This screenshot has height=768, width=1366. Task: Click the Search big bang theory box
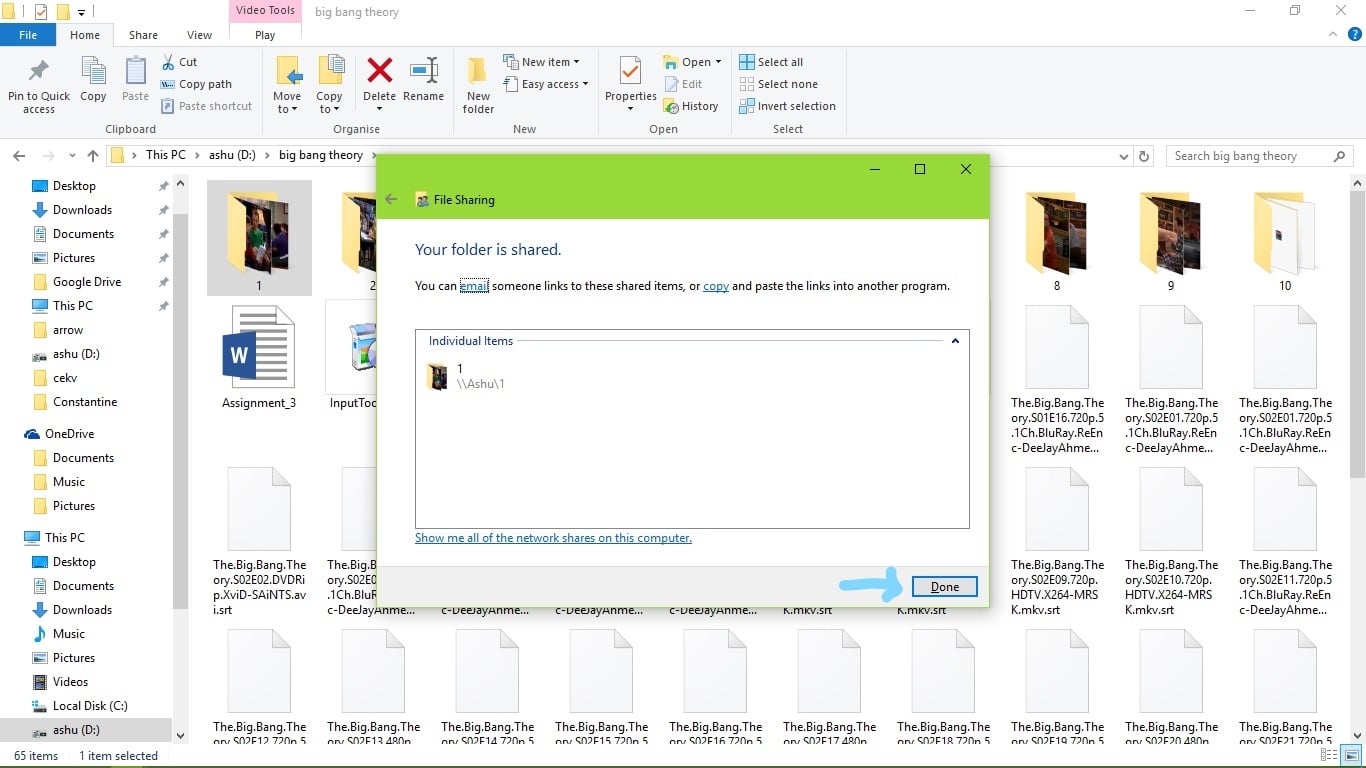pos(1259,156)
